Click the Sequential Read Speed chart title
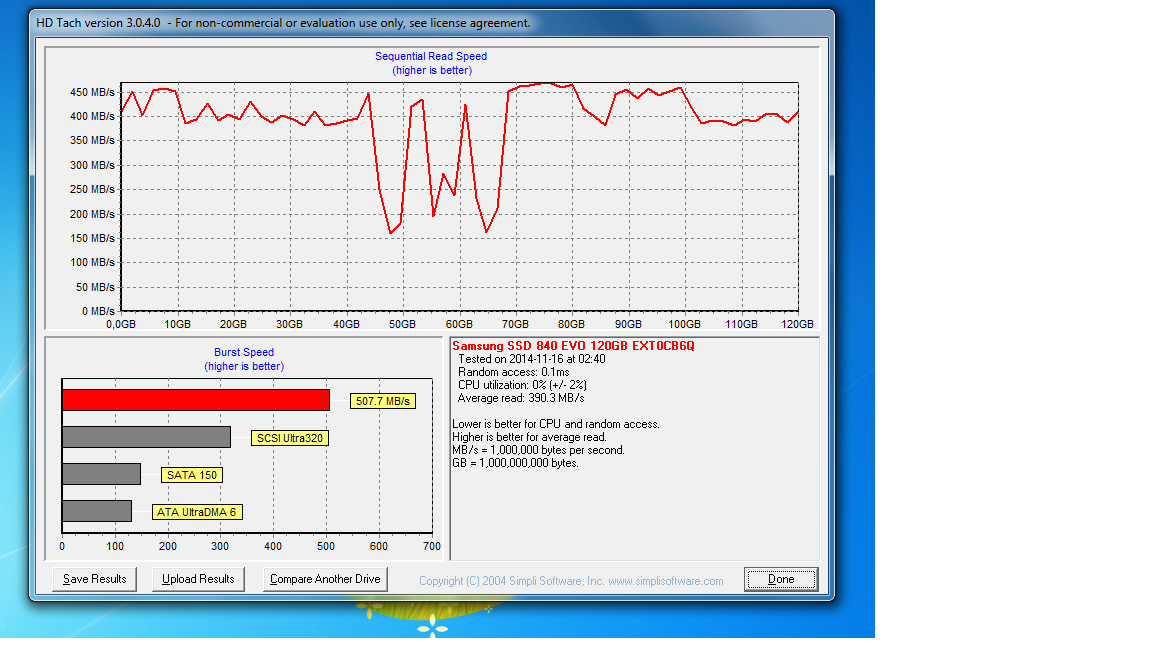Image resolution: width=1152 pixels, height=648 pixels. click(x=431, y=57)
